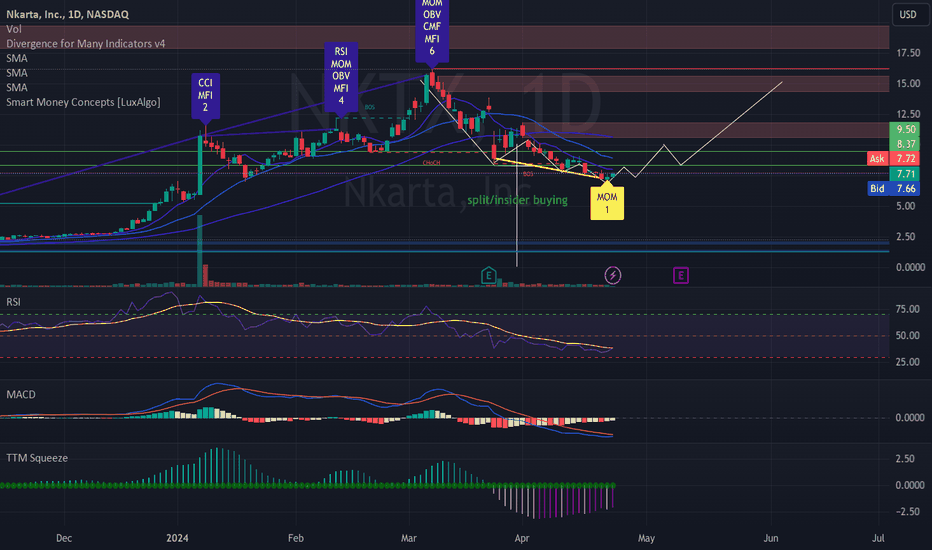Screen dimensions: 932x550
Task: Click Dec on the time axis
Action: [64, 538]
